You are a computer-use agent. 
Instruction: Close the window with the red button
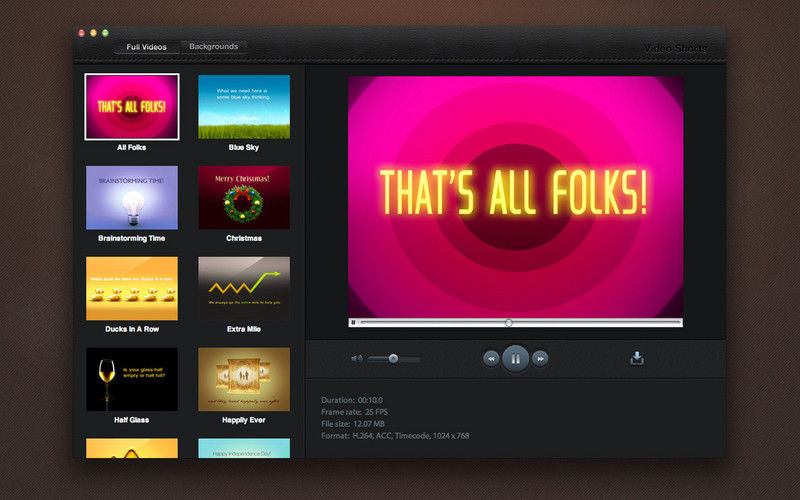point(81,33)
